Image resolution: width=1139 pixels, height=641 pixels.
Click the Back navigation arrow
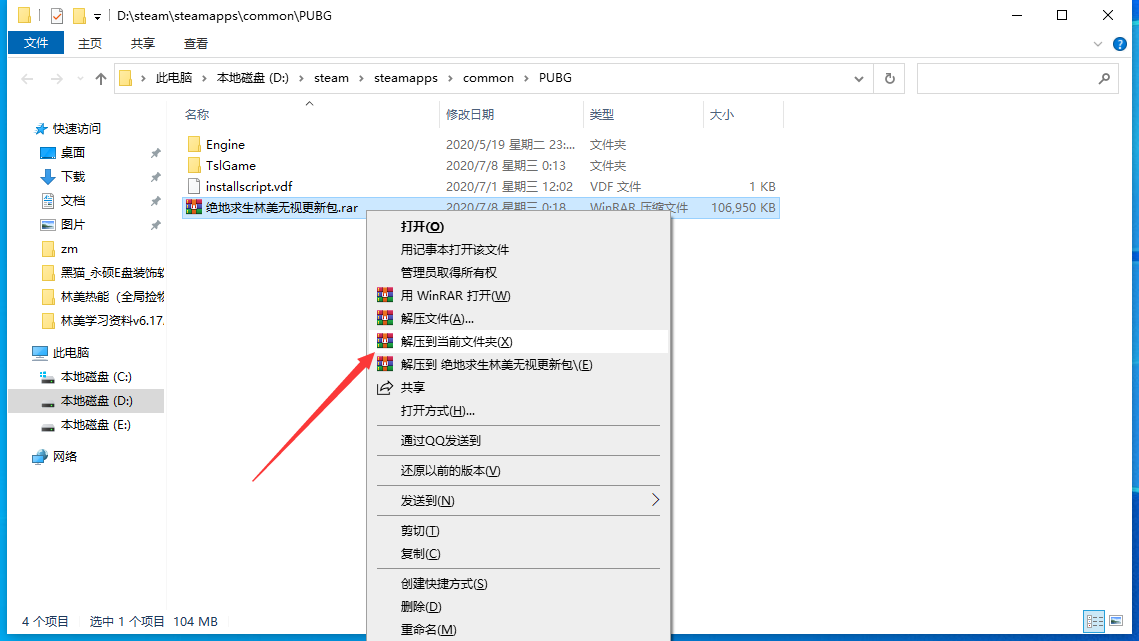28,78
